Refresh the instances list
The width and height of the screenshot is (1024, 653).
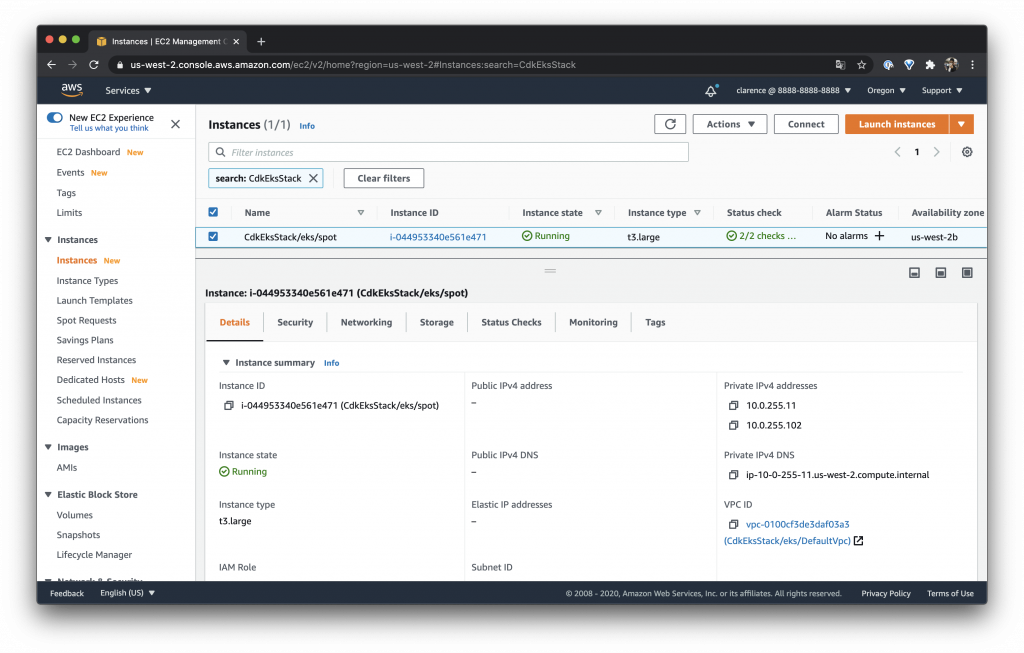tap(670, 124)
